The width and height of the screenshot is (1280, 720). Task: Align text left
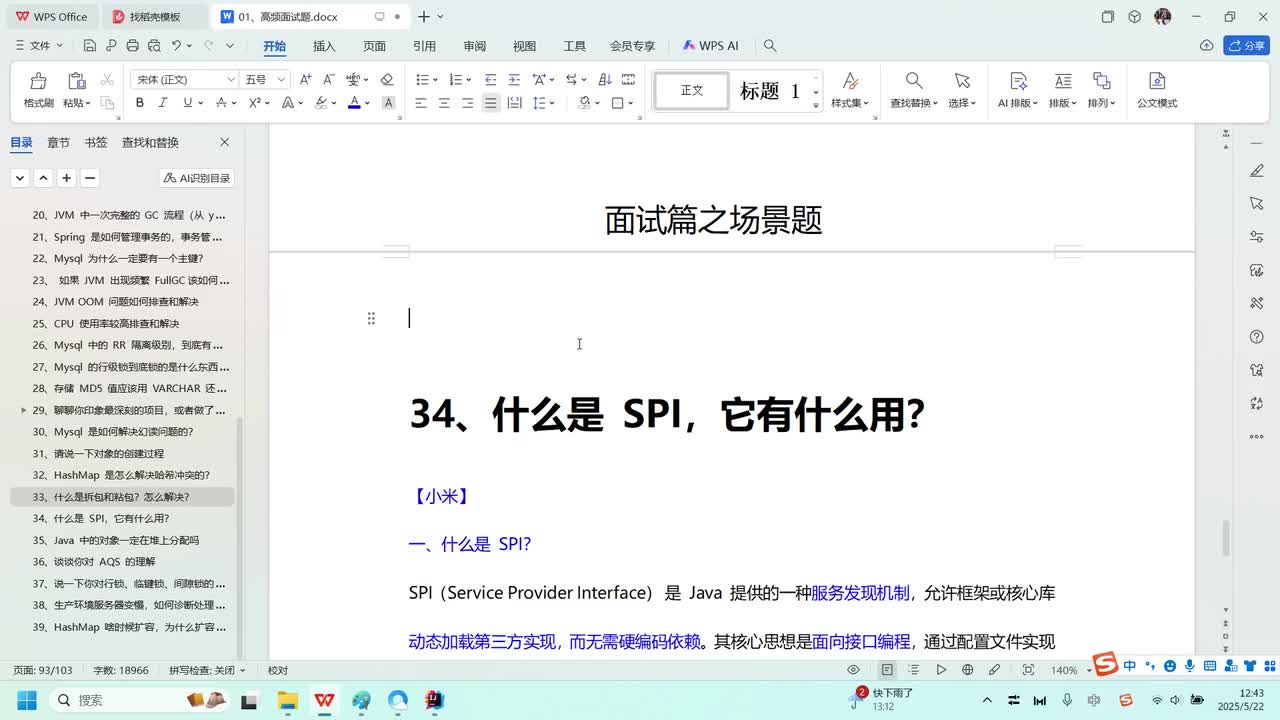tap(421, 103)
